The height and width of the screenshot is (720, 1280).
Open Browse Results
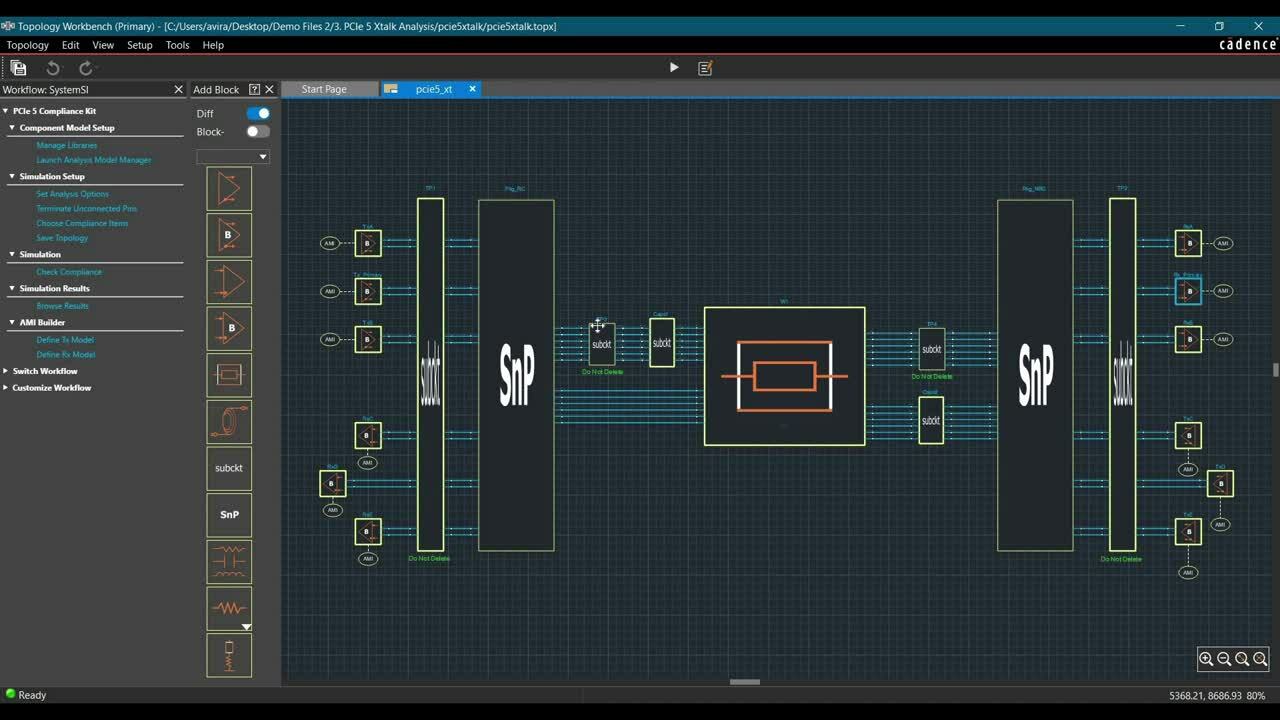point(63,306)
